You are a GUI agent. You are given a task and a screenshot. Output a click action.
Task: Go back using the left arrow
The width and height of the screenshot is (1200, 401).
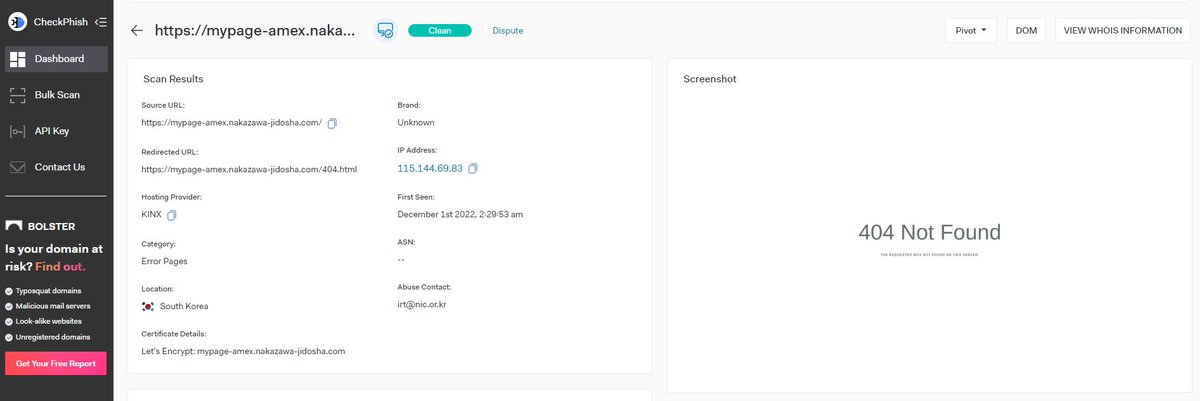tap(137, 30)
